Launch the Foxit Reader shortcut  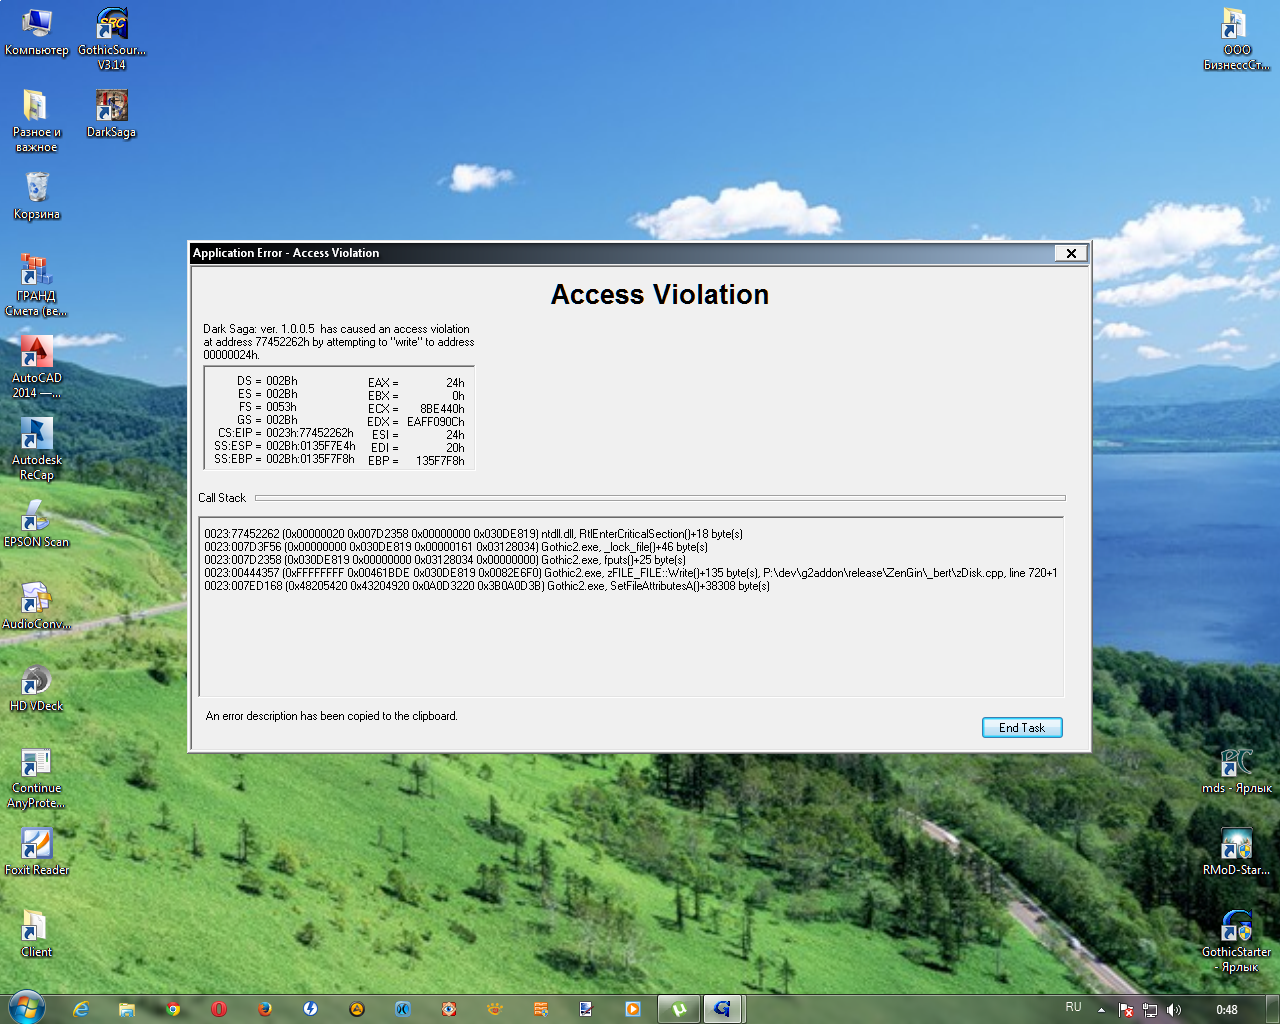36,851
